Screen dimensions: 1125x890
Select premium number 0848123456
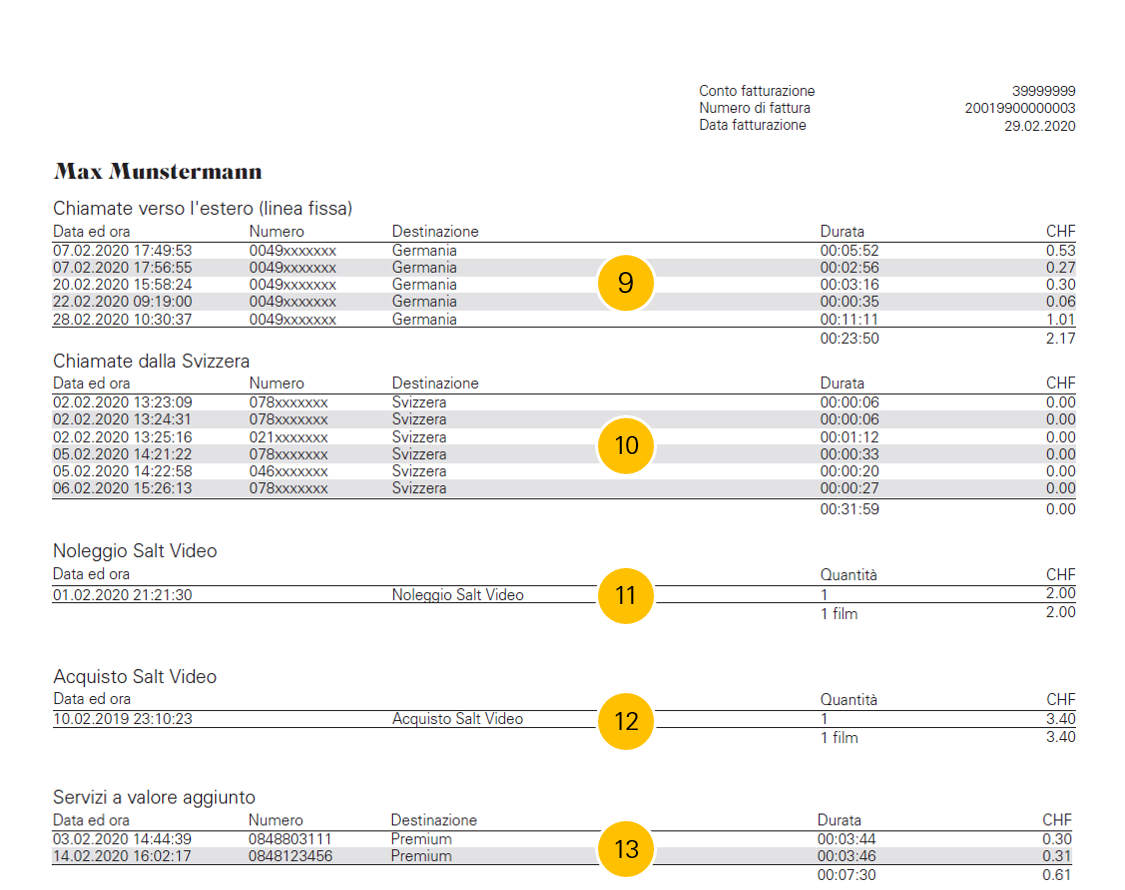(x=290, y=856)
